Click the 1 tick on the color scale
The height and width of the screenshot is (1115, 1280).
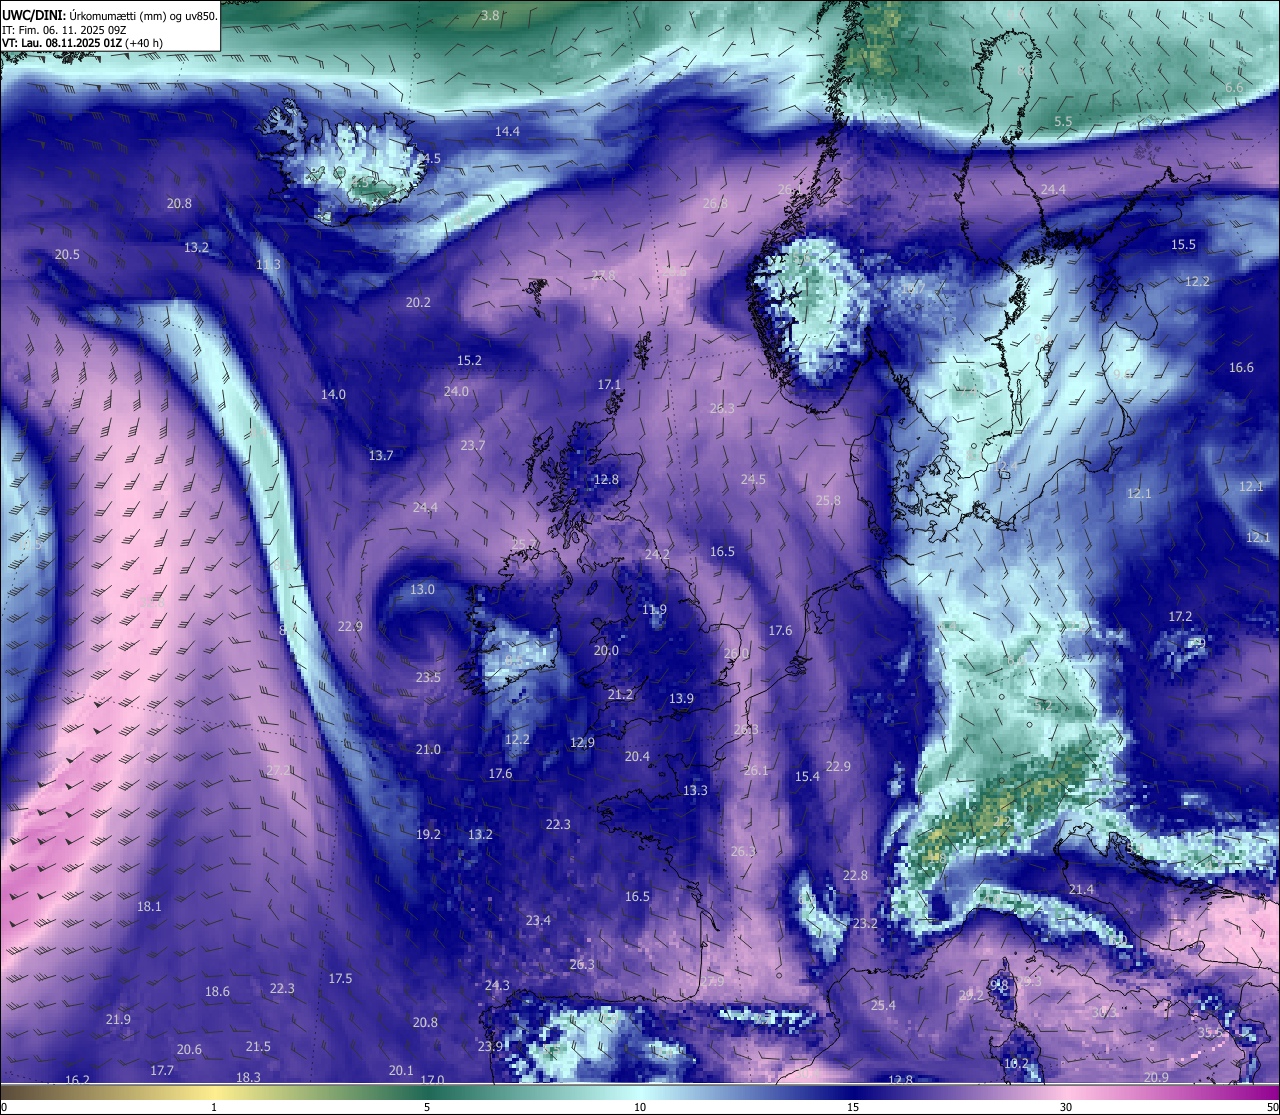pos(214,1107)
